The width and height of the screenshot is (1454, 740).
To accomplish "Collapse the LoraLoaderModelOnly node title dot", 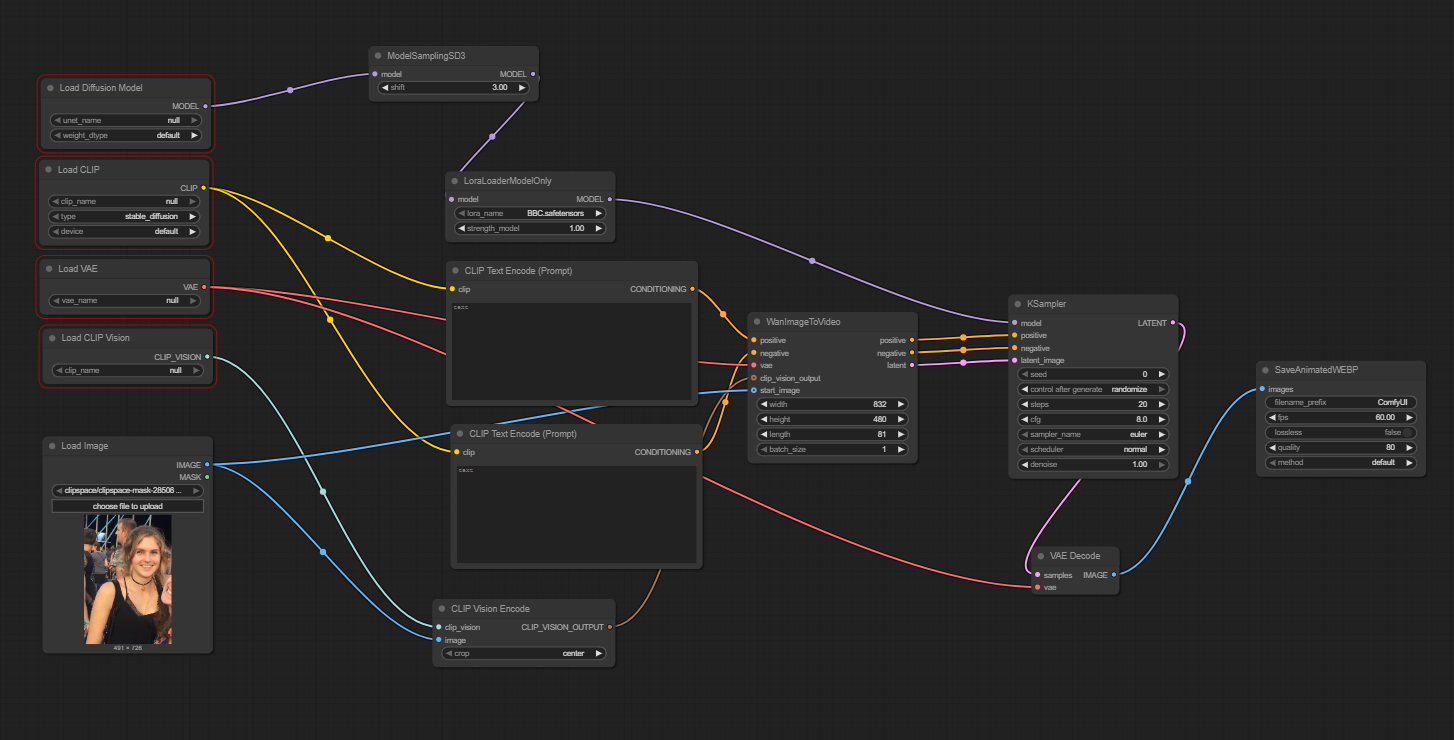I will [455, 181].
